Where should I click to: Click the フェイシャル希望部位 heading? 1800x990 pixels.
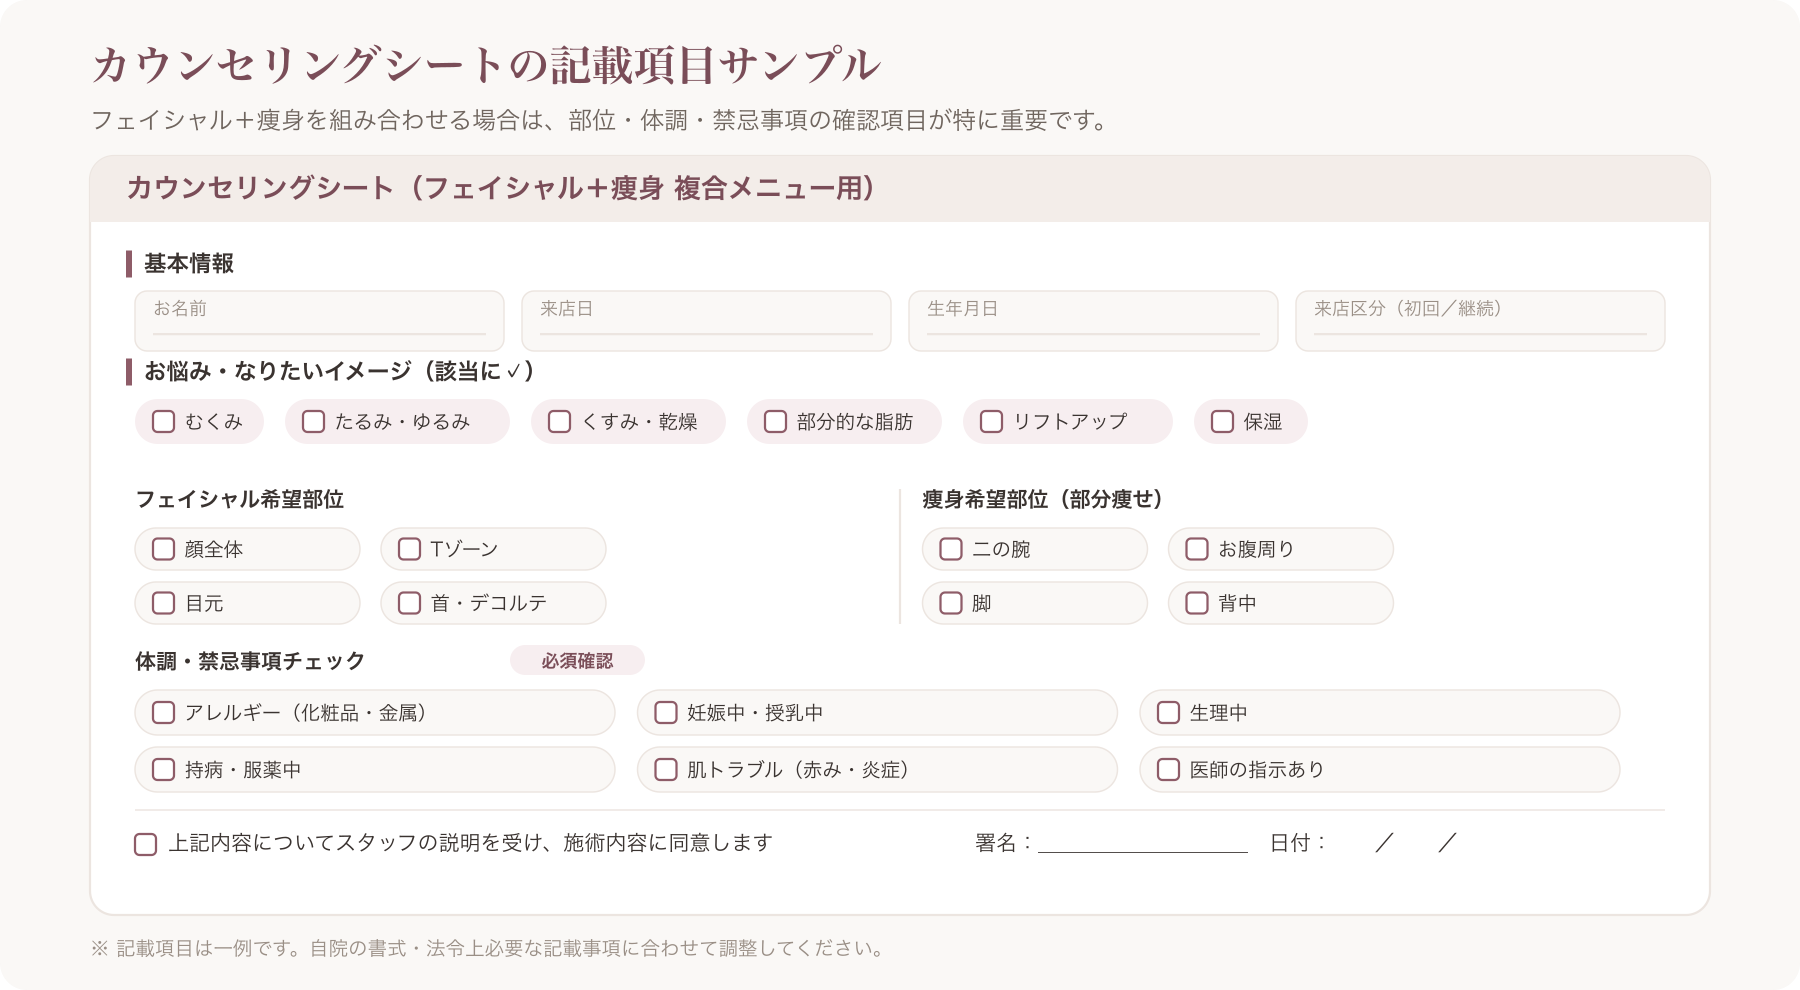click(240, 499)
